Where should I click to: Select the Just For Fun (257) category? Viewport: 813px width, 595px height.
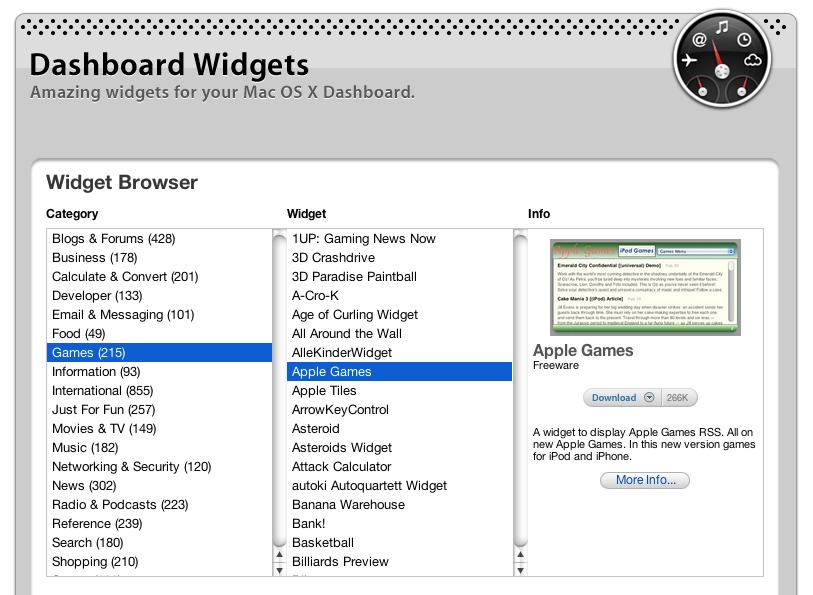click(x=159, y=409)
